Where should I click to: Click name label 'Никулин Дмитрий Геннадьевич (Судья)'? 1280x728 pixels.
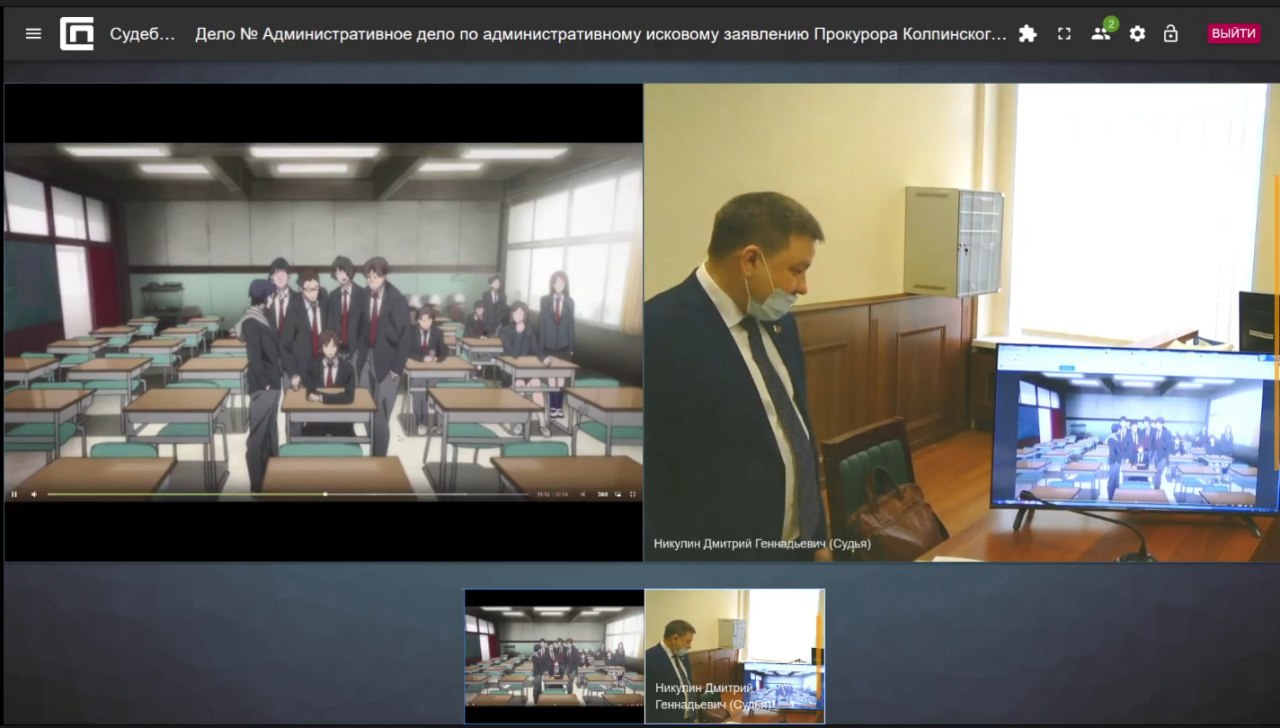click(x=762, y=544)
